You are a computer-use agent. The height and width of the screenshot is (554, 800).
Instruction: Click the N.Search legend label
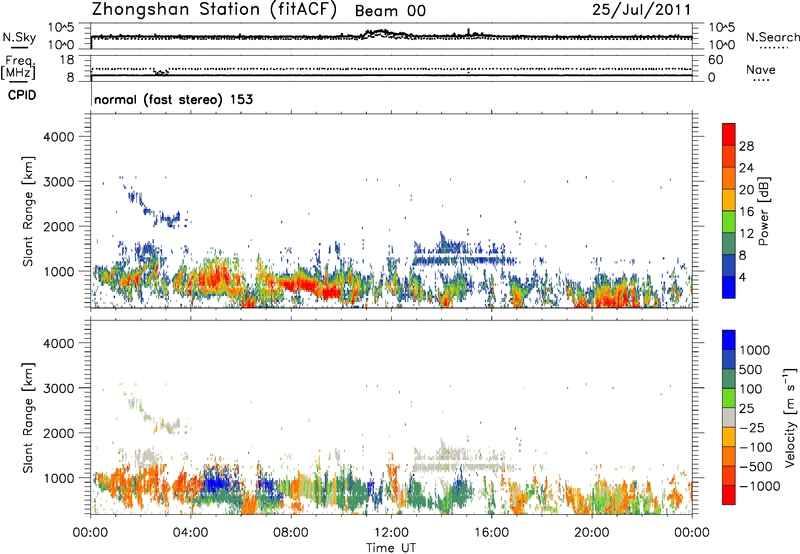click(x=772, y=37)
